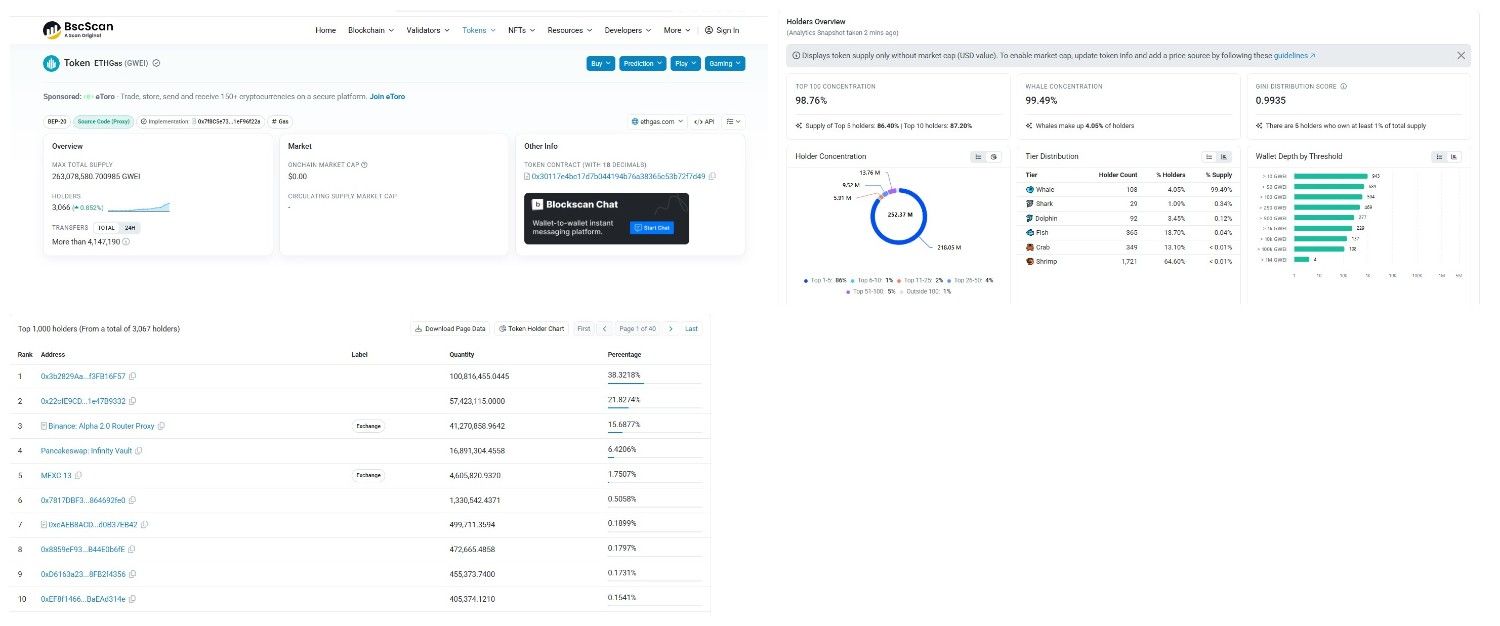Copy address 0xD6163a23...8FB2f4356
The width and height of the screenshot is (1500, 626).
[x=132, y=574]
